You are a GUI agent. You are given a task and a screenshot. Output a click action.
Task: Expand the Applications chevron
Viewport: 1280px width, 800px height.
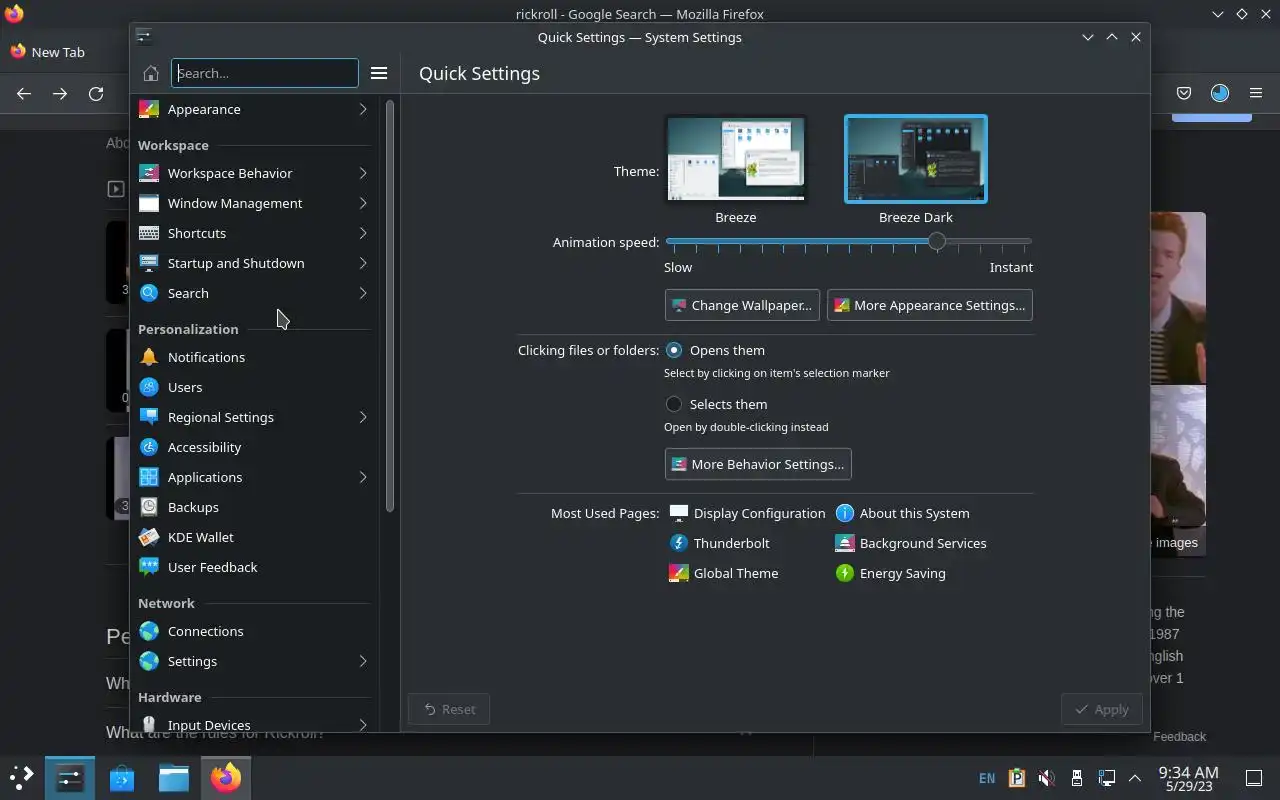[x=363, y=477]
